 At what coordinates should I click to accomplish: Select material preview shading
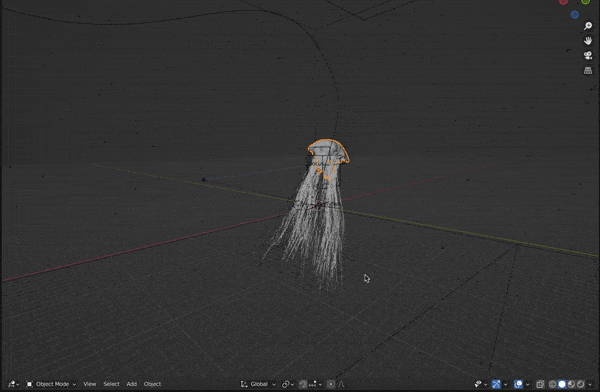tap(571, 384)
